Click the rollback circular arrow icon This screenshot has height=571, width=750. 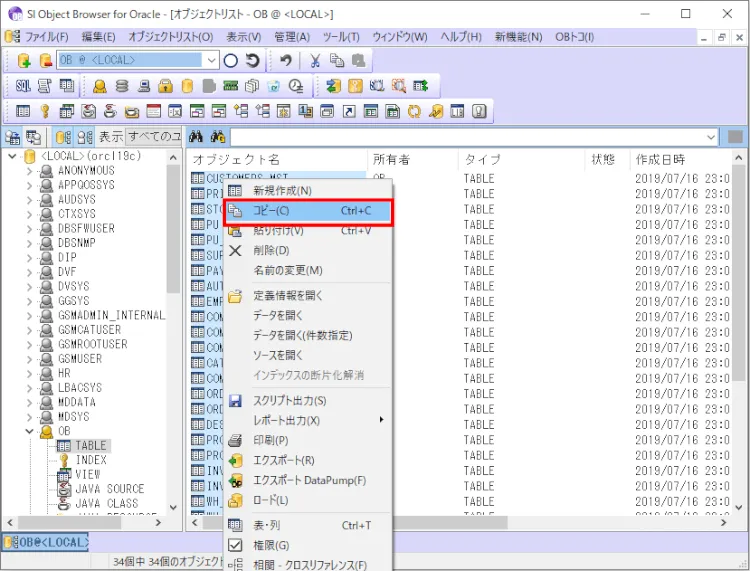coord(253,60)
